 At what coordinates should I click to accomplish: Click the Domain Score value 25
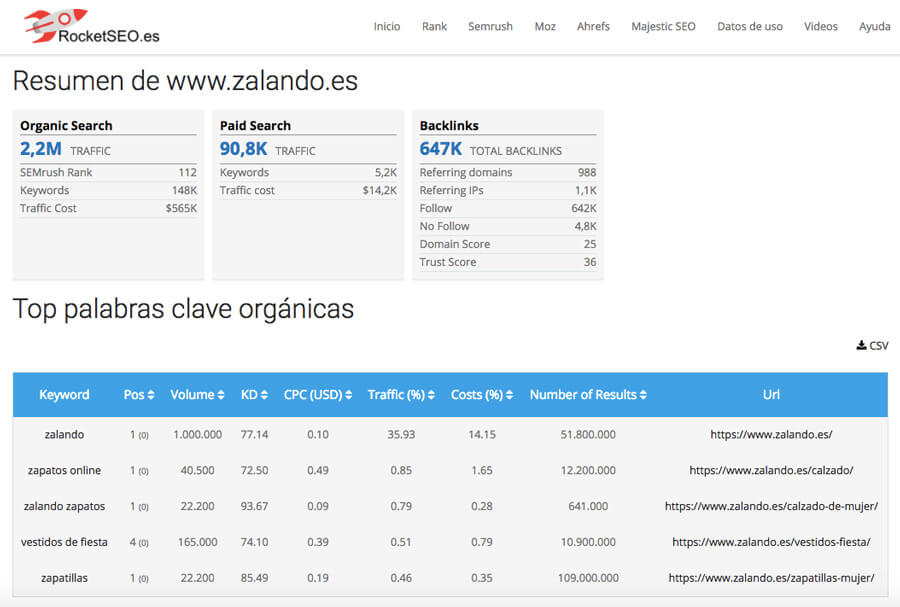[590, 244]
